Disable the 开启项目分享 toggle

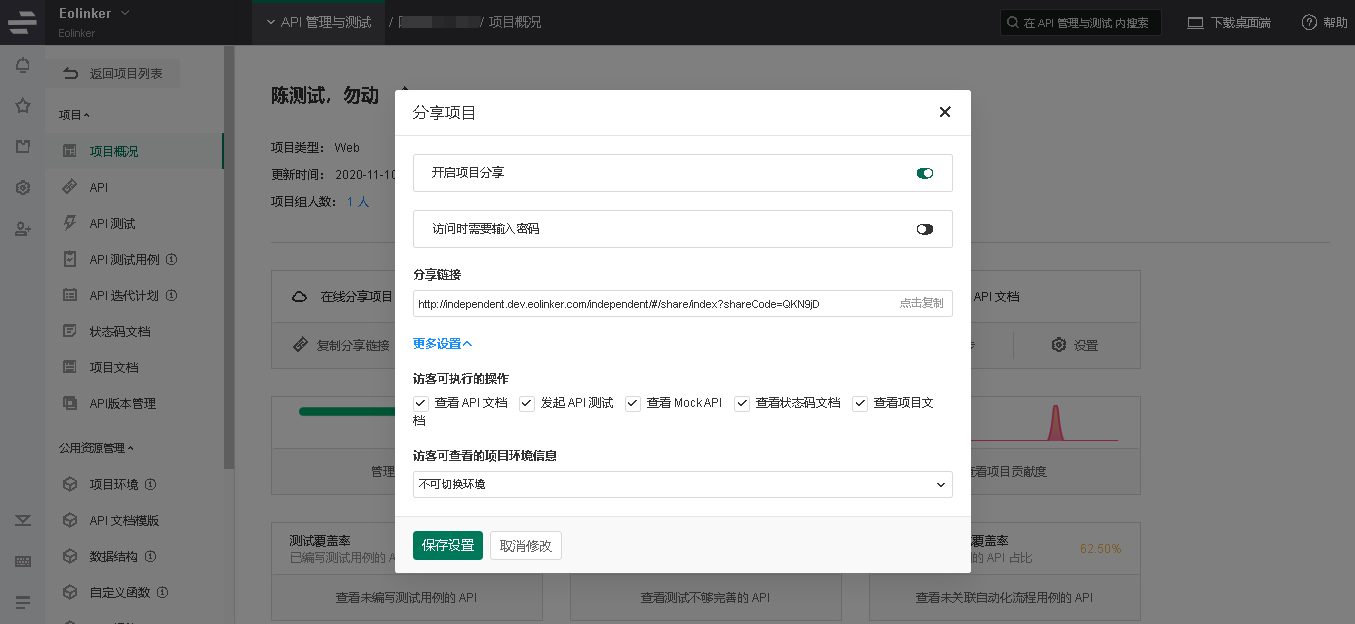tap(924, 173)
